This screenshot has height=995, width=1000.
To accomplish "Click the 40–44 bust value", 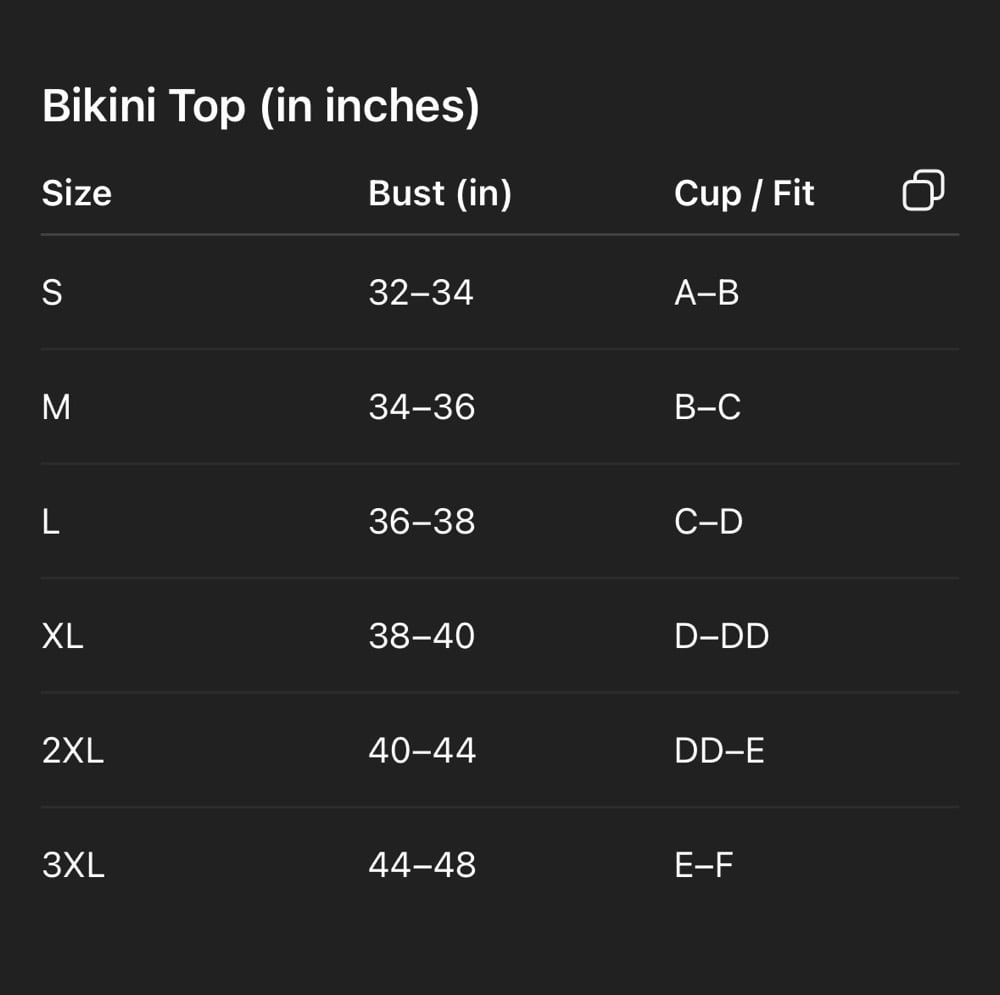I will [x=421, y=751].
